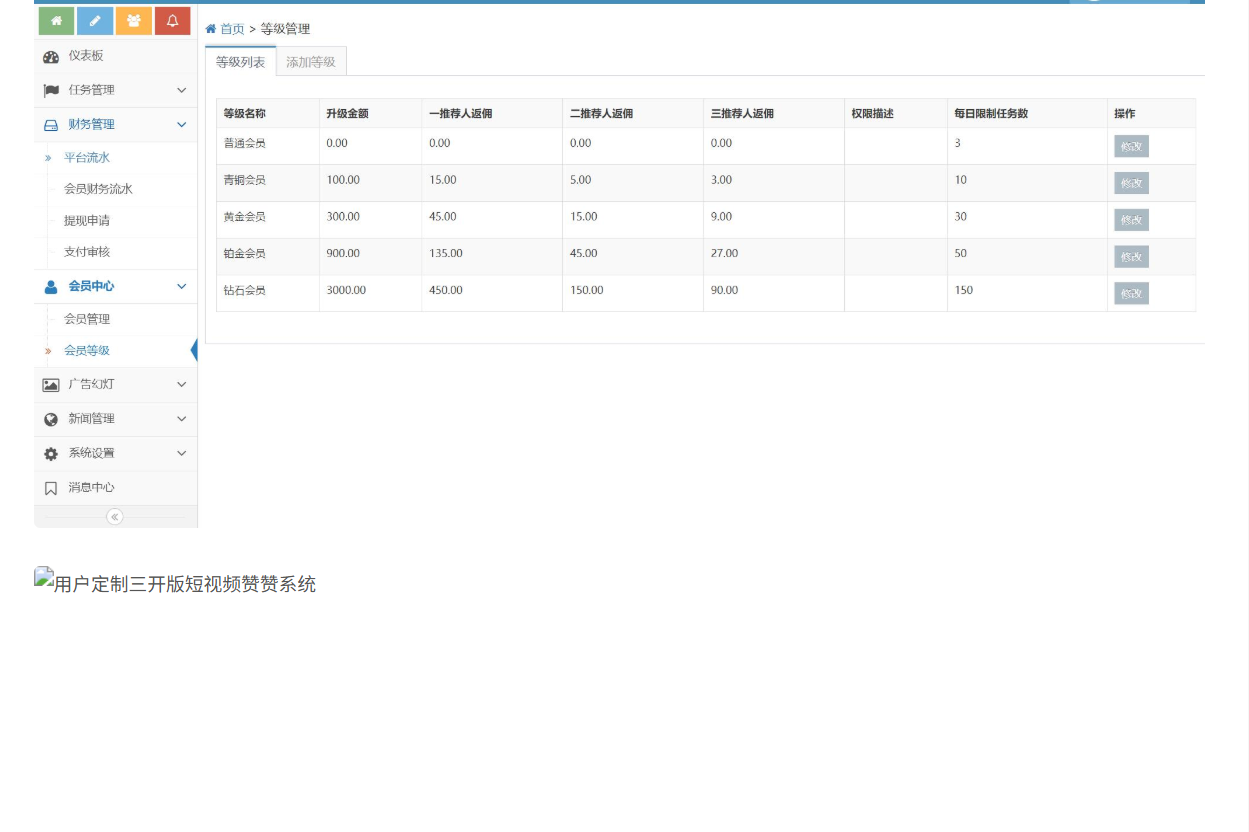
Task: Switch to the 等级列表 tab
Action: click(x=241, y=62)
